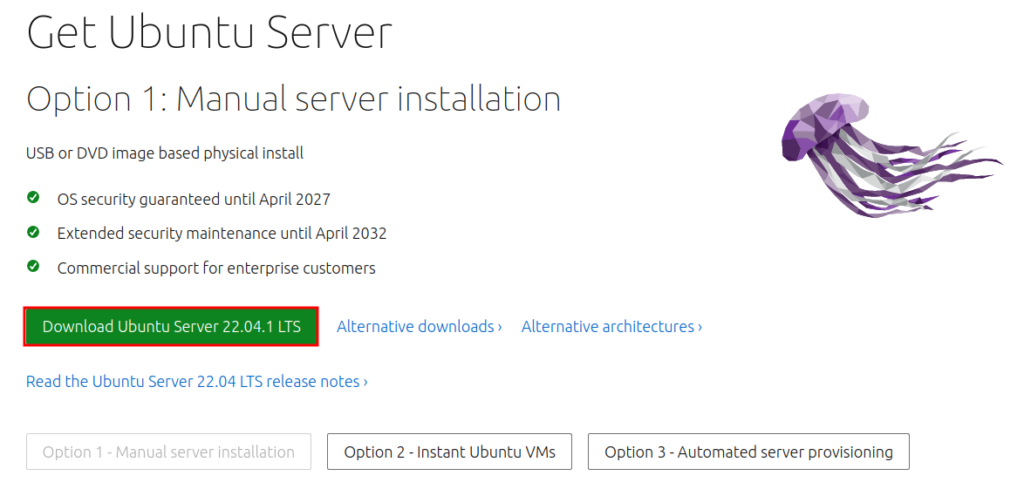Open the Alternative downloads link

pos(417,327)
